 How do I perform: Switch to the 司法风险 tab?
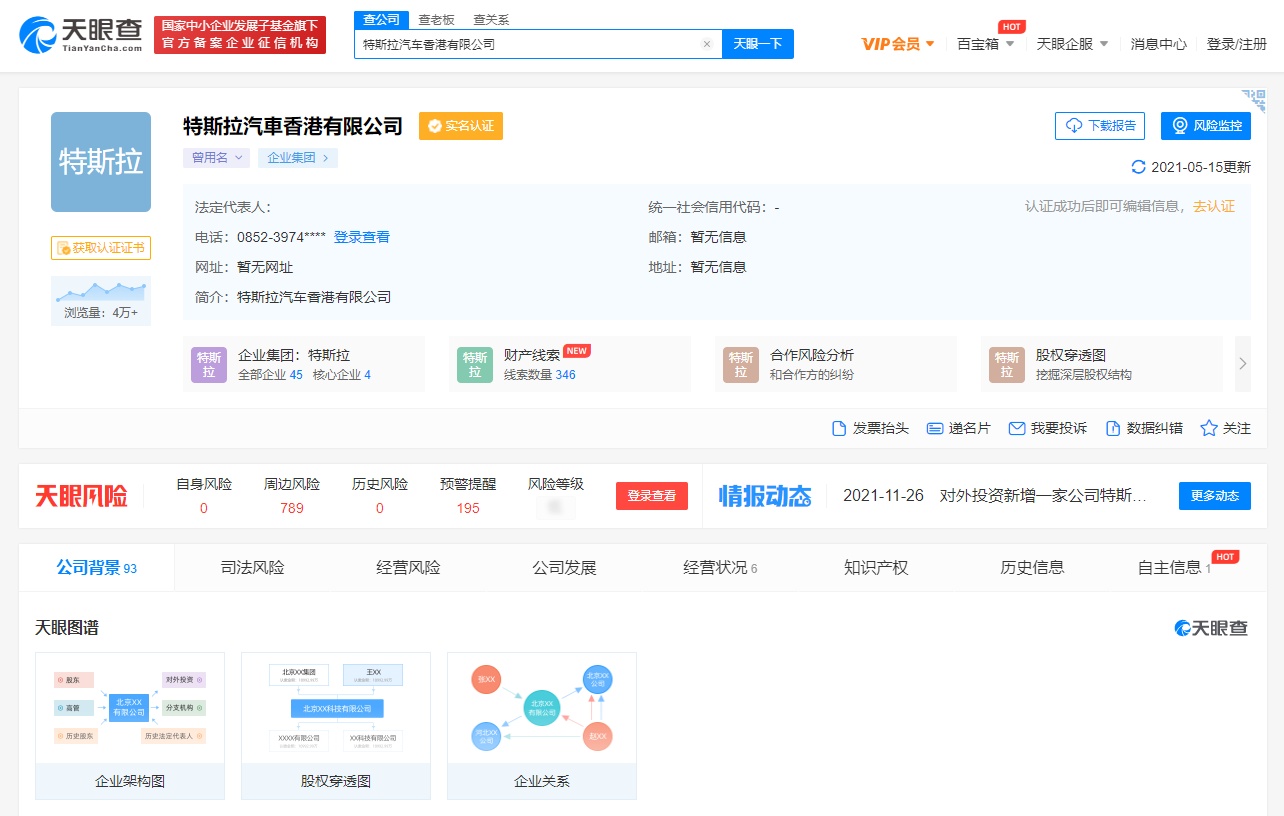tap(252, 568)
